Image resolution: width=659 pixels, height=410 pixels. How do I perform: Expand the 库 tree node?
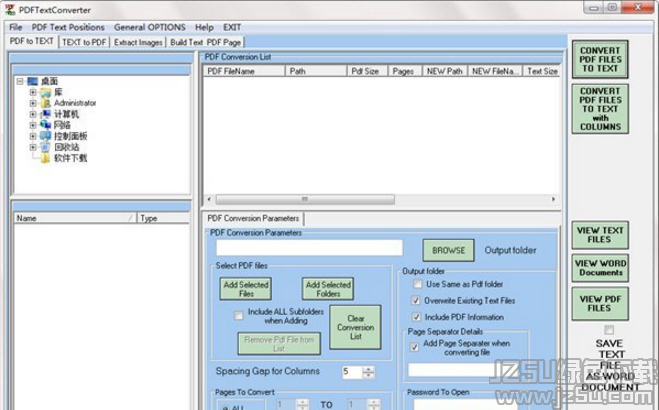coord(33,92)
